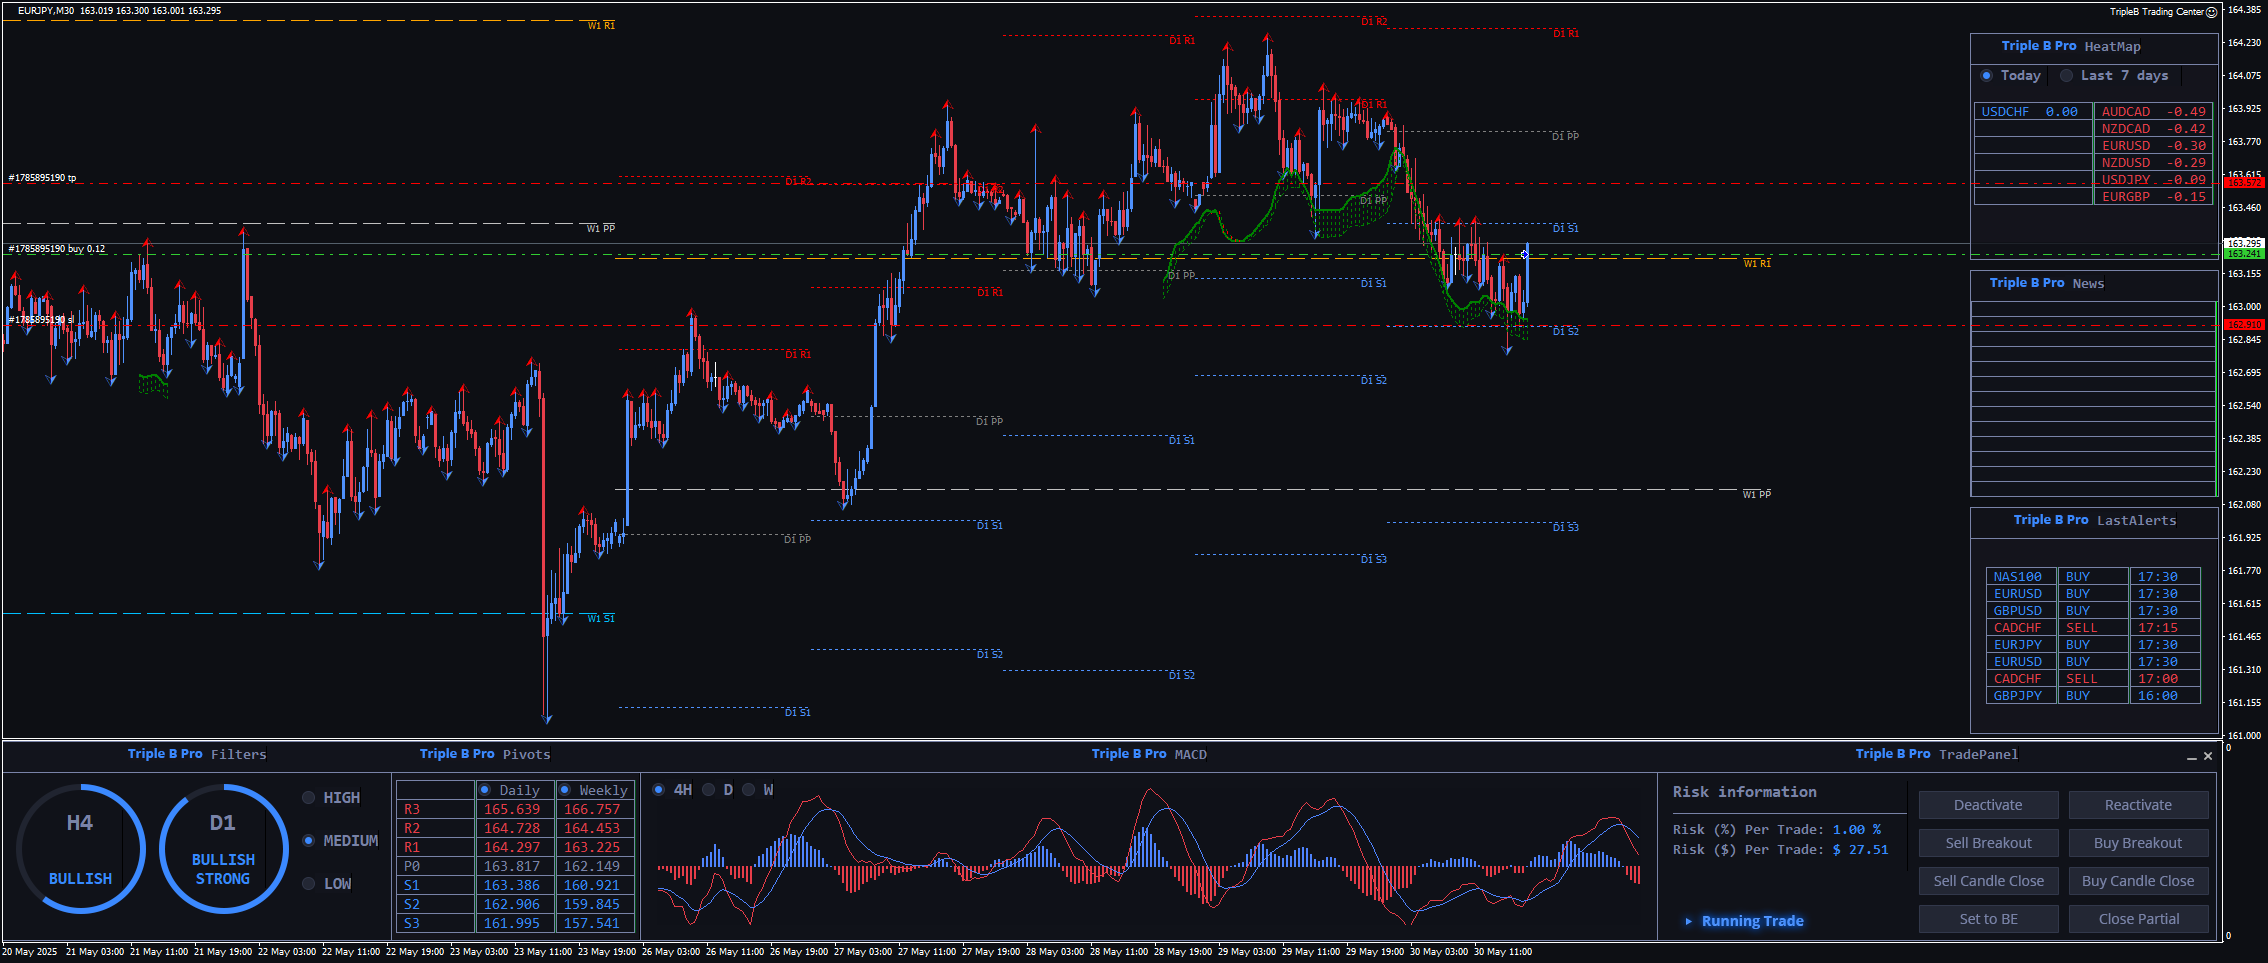Viewport: 2268px width, 963px height.
Task: Toggle the Daily pivots radio button
Action: 485,790
